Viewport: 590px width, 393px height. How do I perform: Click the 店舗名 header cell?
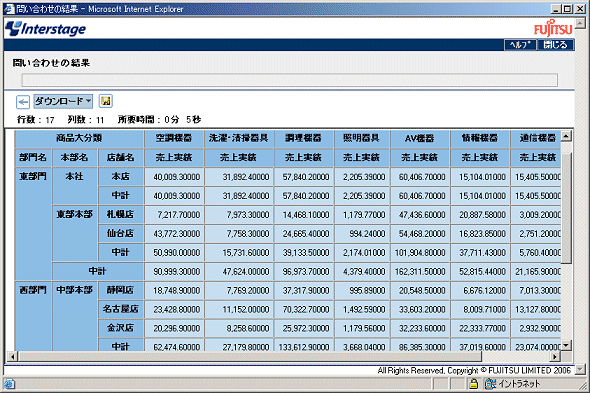121,157
